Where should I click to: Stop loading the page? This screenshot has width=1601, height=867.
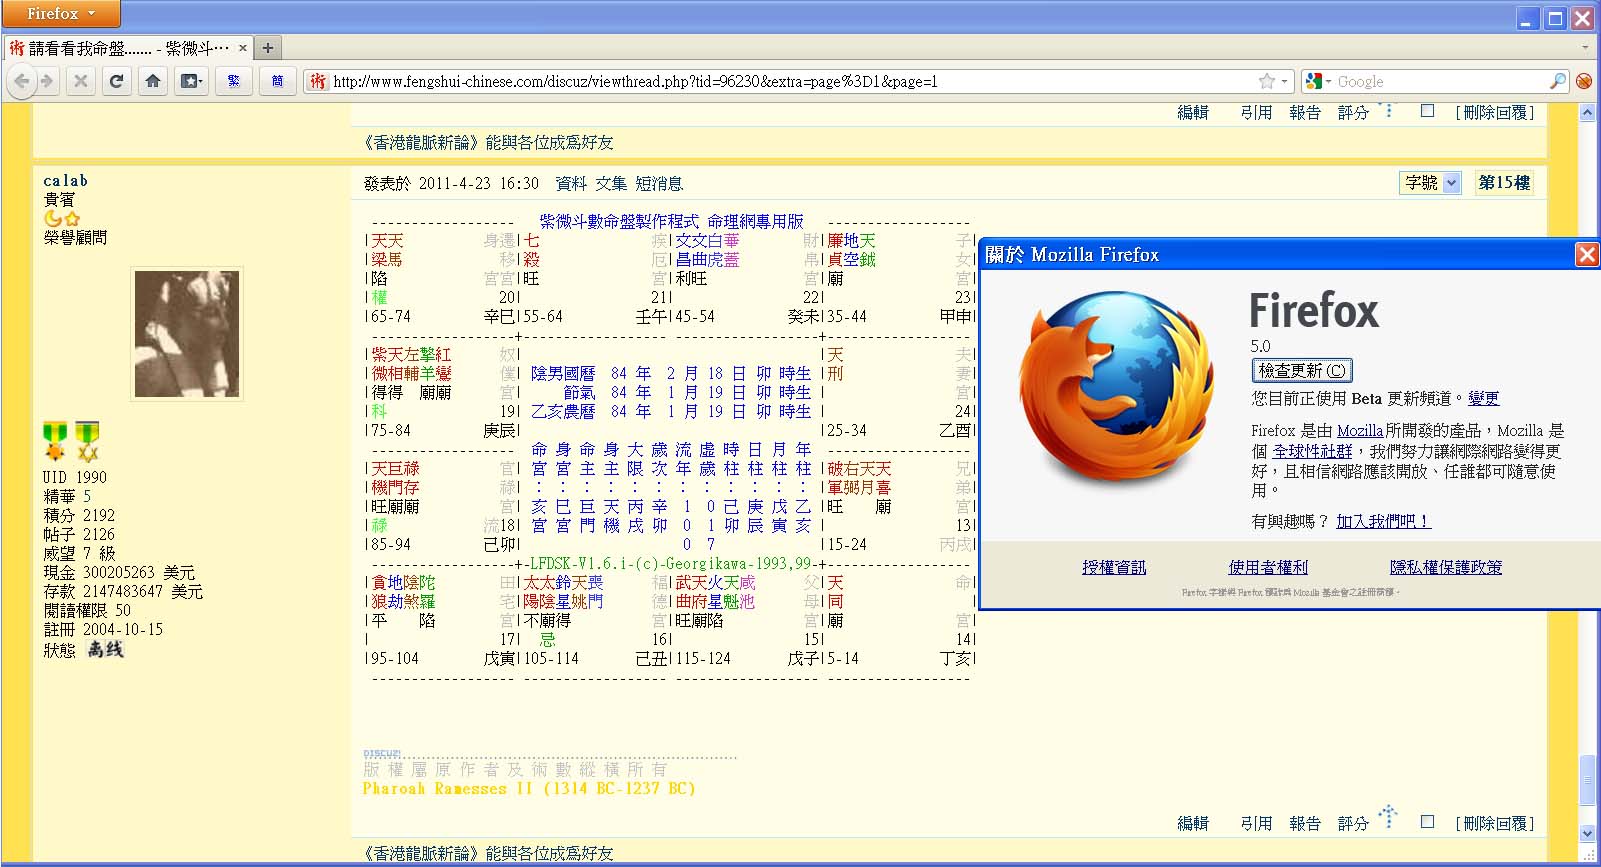tap(81, 81)
